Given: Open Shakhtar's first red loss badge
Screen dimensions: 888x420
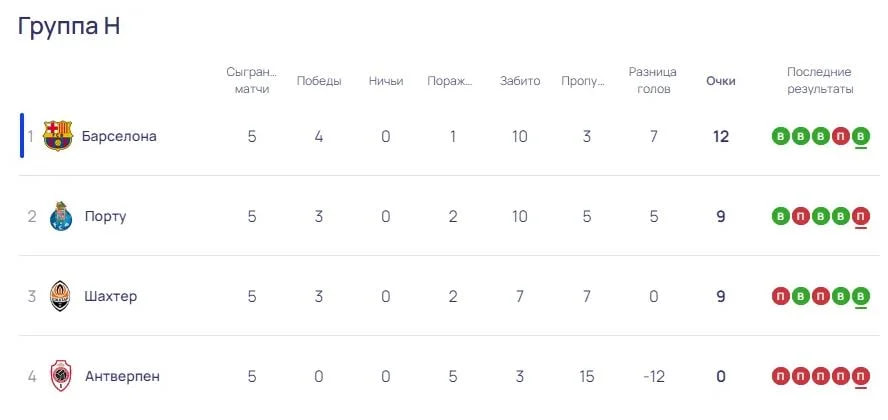Looking at the screenshot, I should point(780,296).
